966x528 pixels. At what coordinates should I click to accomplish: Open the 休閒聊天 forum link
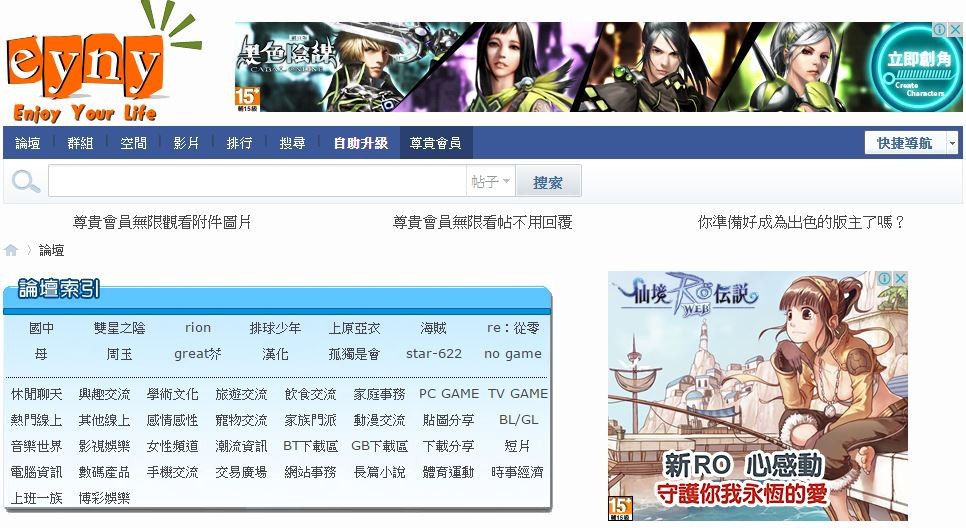click(37, 394)
